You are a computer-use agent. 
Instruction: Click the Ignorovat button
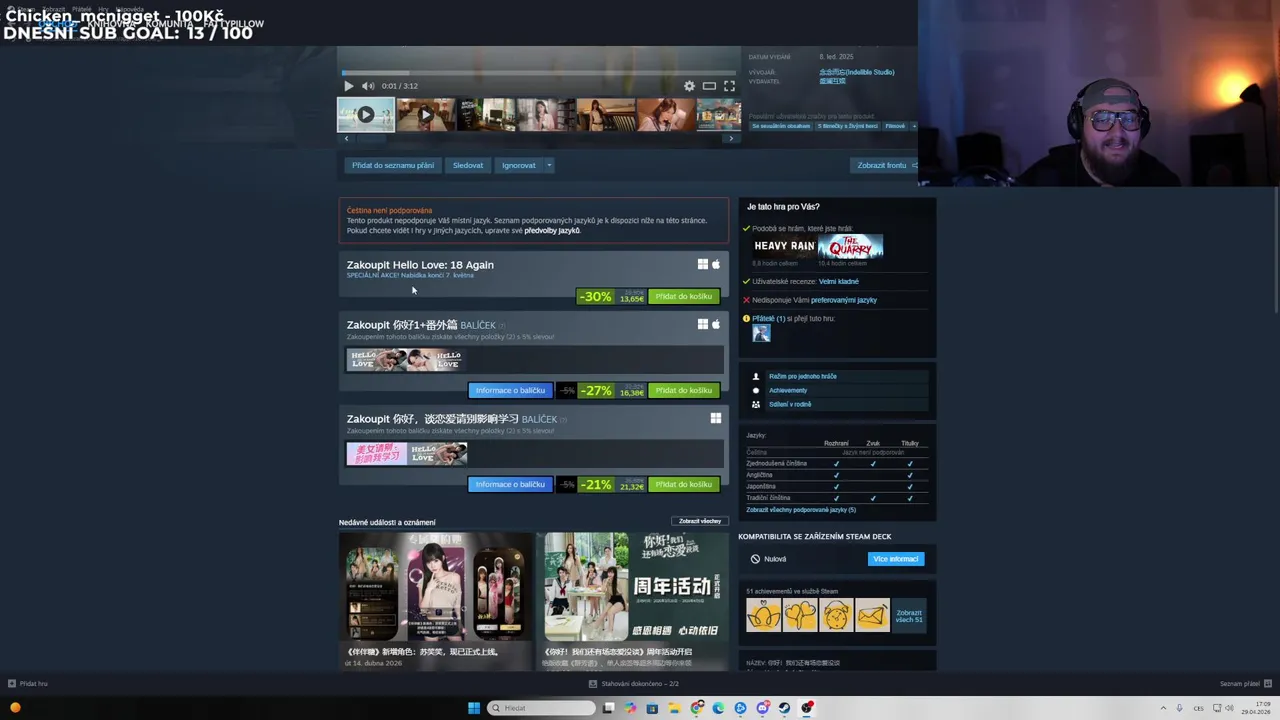click(519, 165)
